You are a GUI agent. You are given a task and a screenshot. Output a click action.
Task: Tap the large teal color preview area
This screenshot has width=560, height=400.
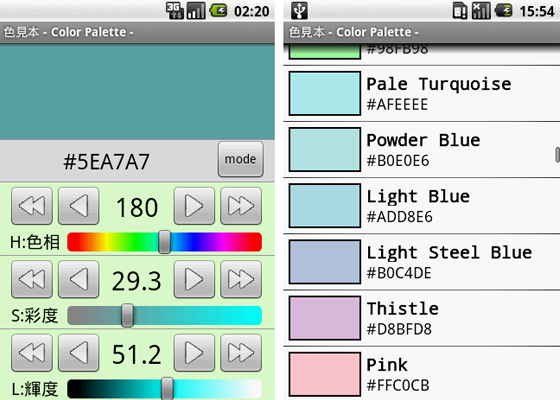click(x=137, y=92)
